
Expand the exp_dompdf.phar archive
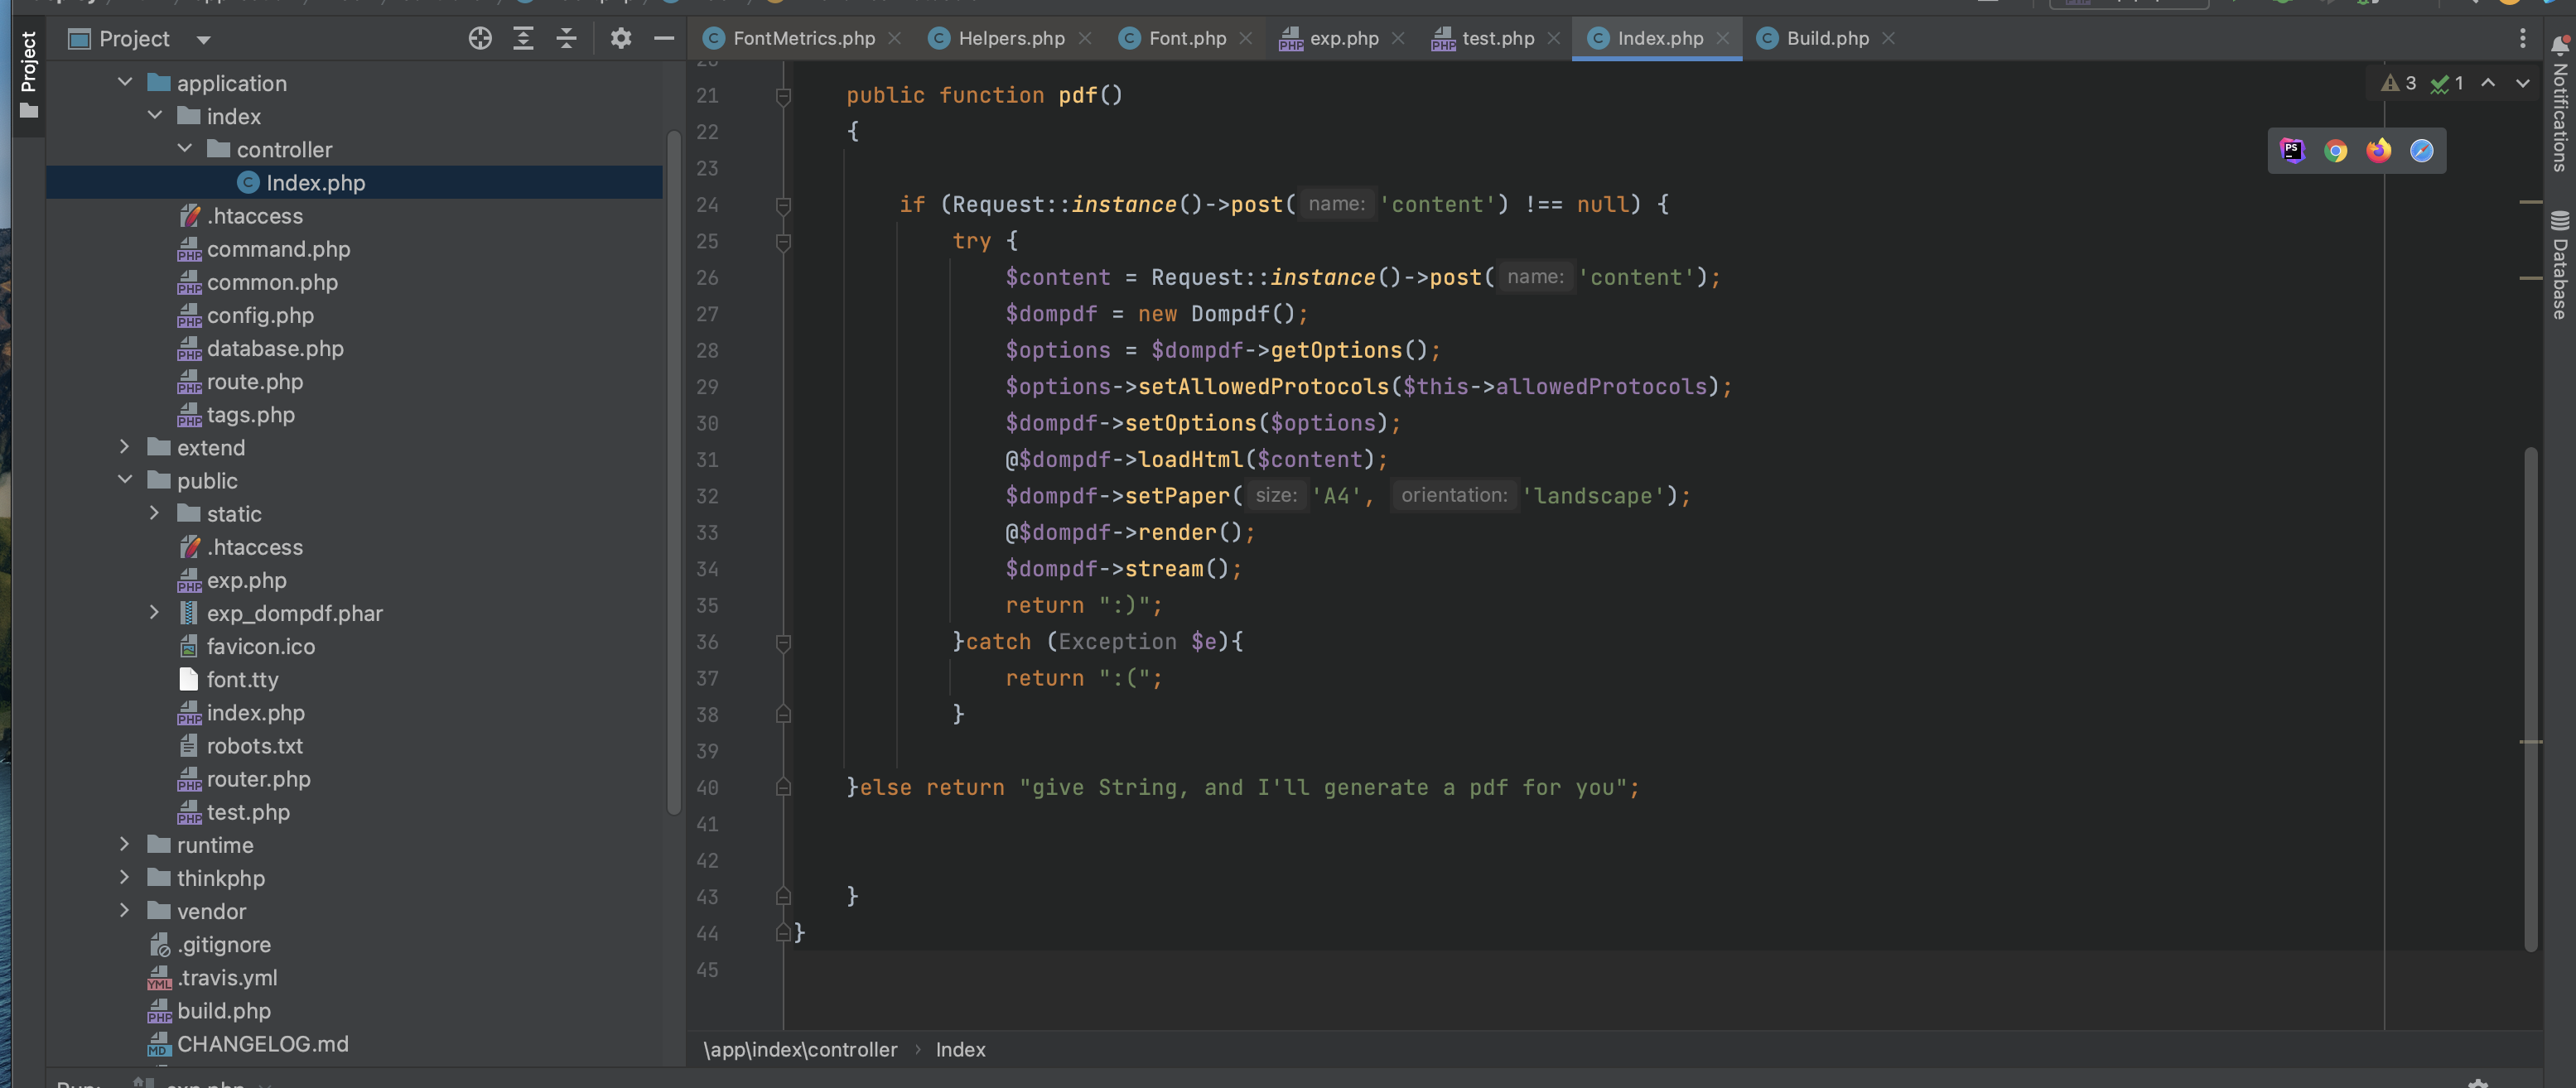[155, 612]
